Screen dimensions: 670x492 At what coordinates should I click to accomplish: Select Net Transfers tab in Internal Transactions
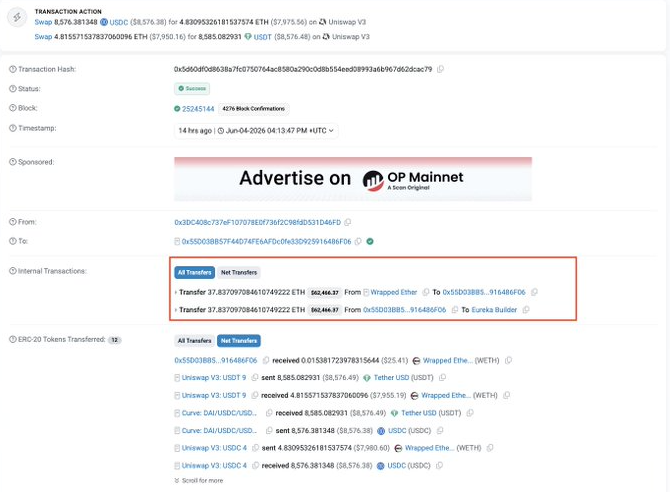[239, 273]
